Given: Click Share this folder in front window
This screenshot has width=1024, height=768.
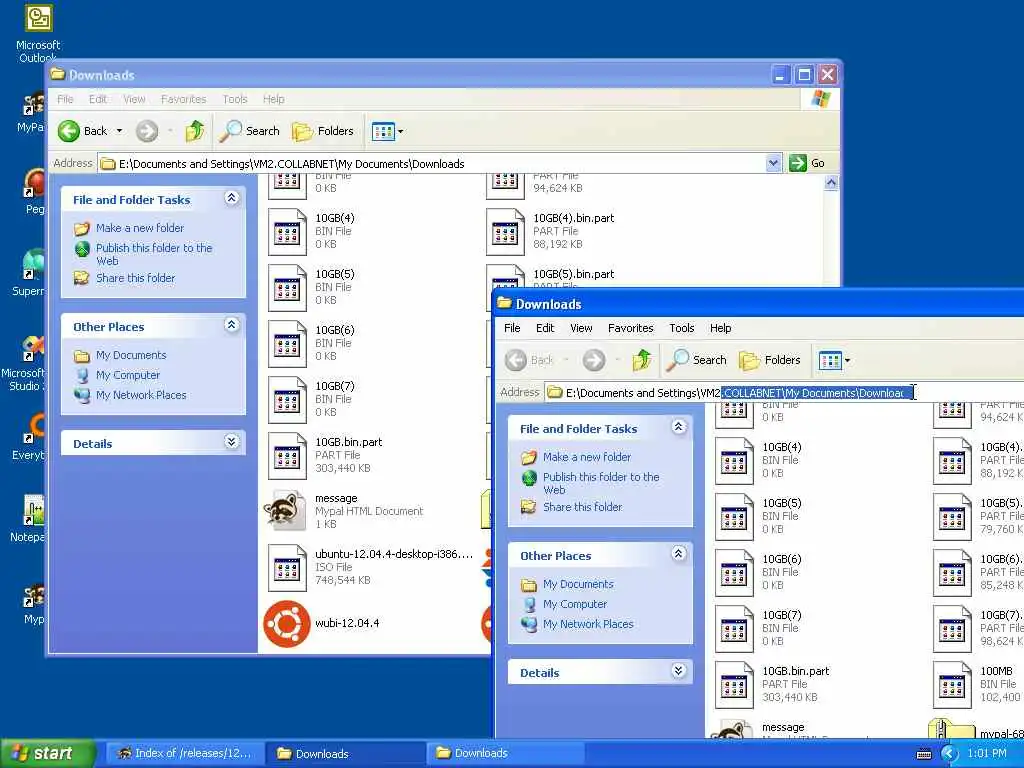Looking at the screenshot, I should click(583, 507).
